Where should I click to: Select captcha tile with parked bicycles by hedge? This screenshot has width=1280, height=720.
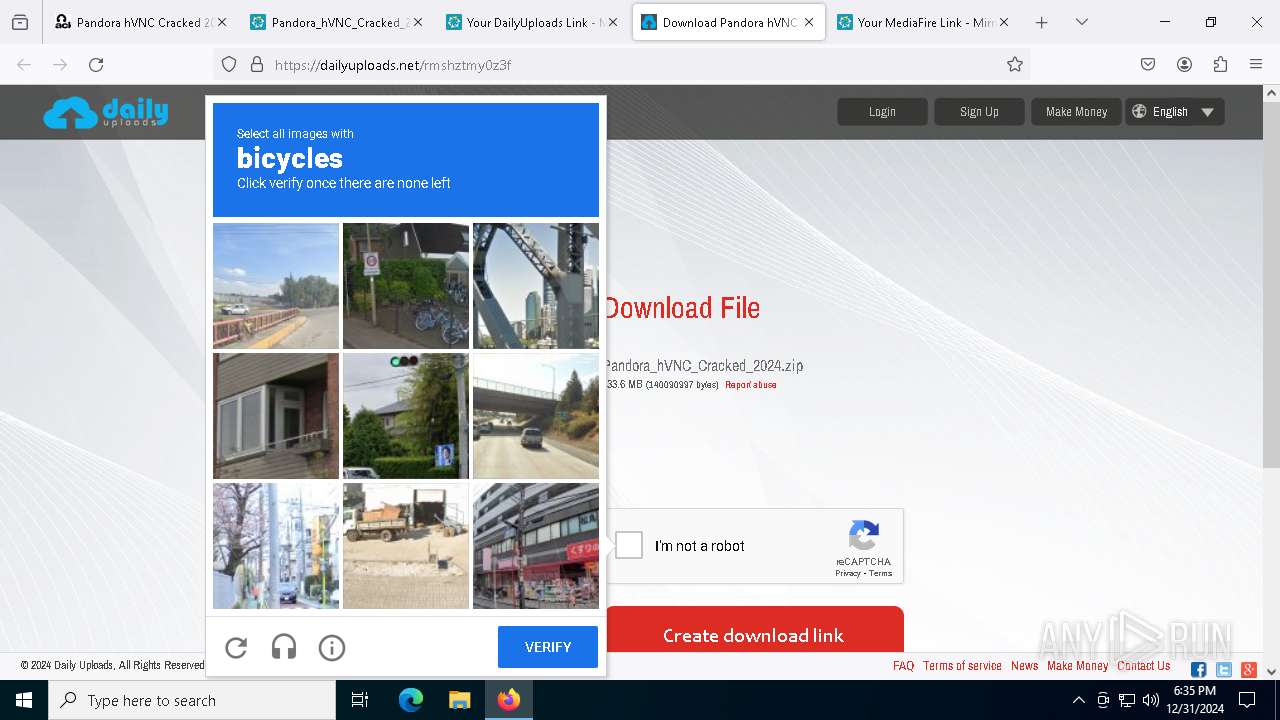(x=406, y=286)
